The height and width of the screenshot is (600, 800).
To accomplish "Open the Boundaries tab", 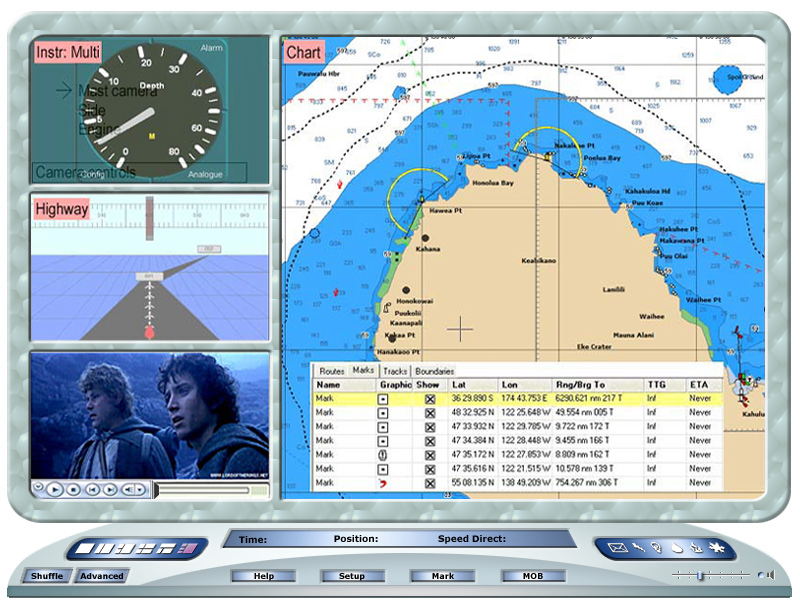I will coord(435,371).
